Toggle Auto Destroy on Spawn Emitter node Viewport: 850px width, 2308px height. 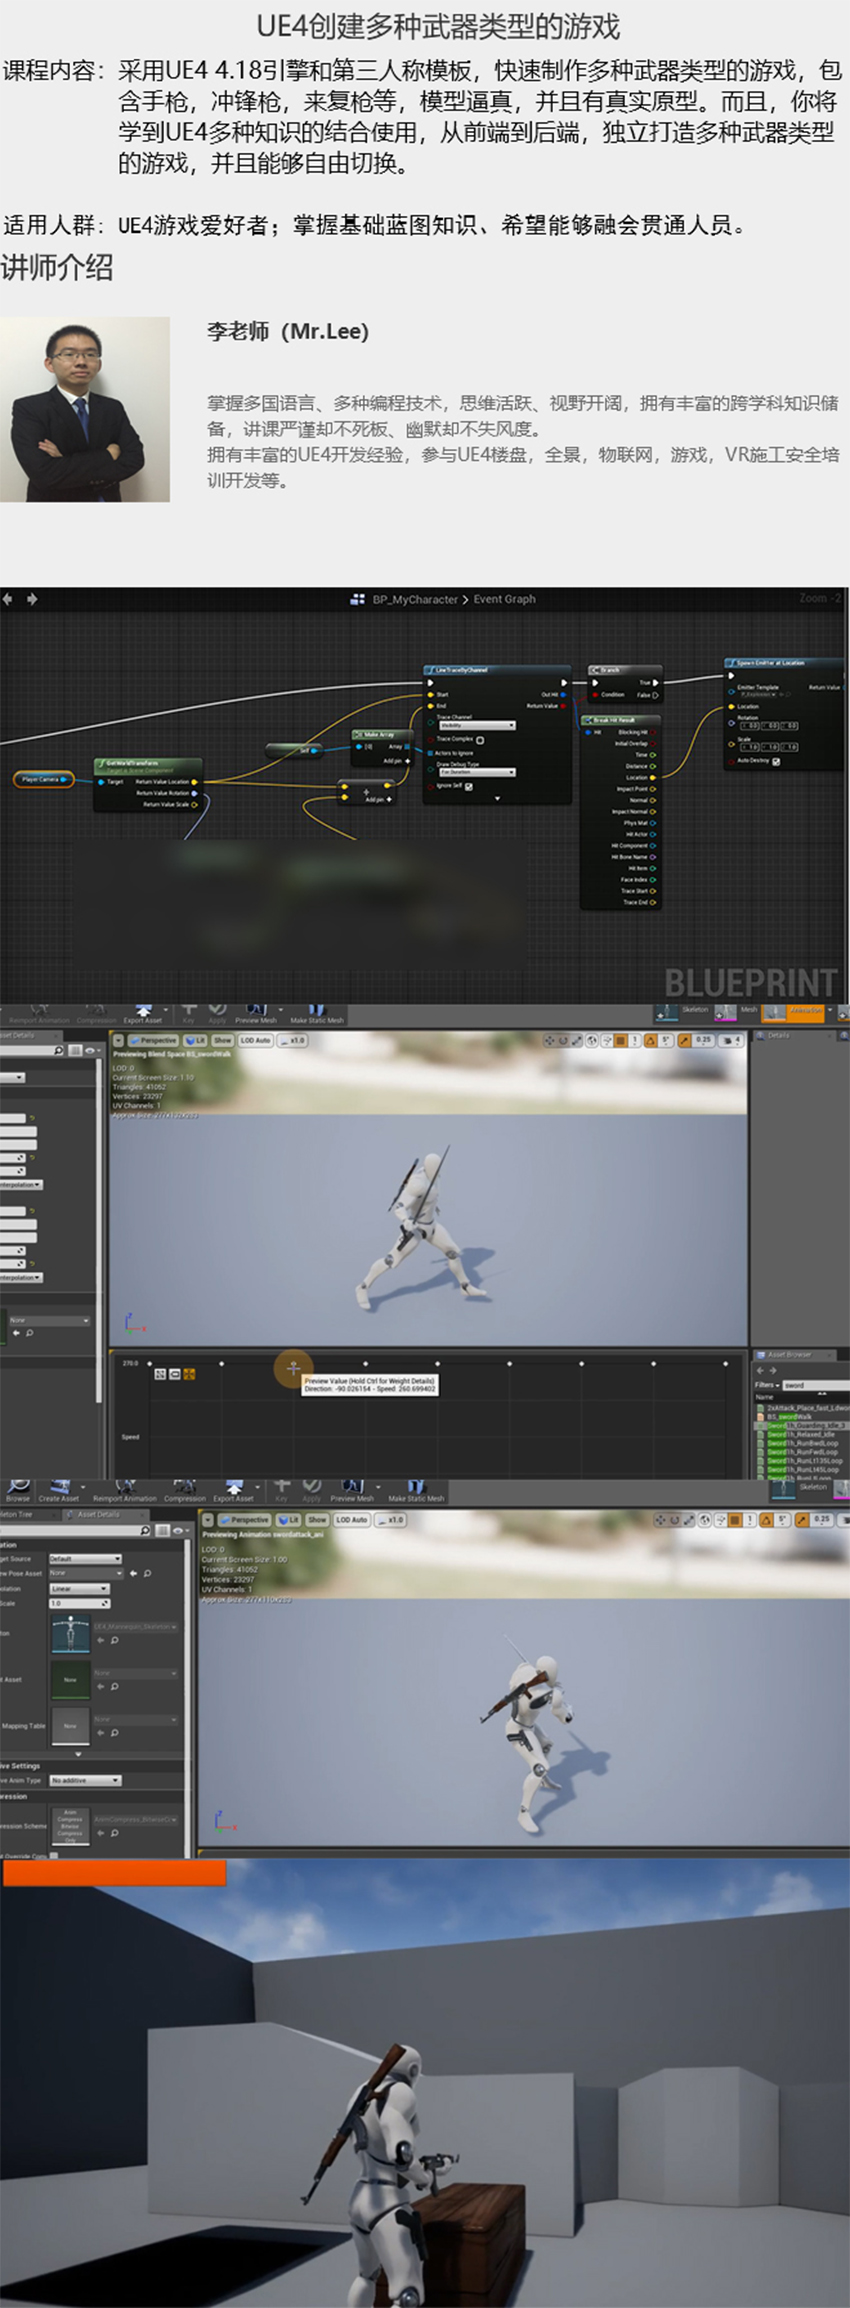coord(776,761)
